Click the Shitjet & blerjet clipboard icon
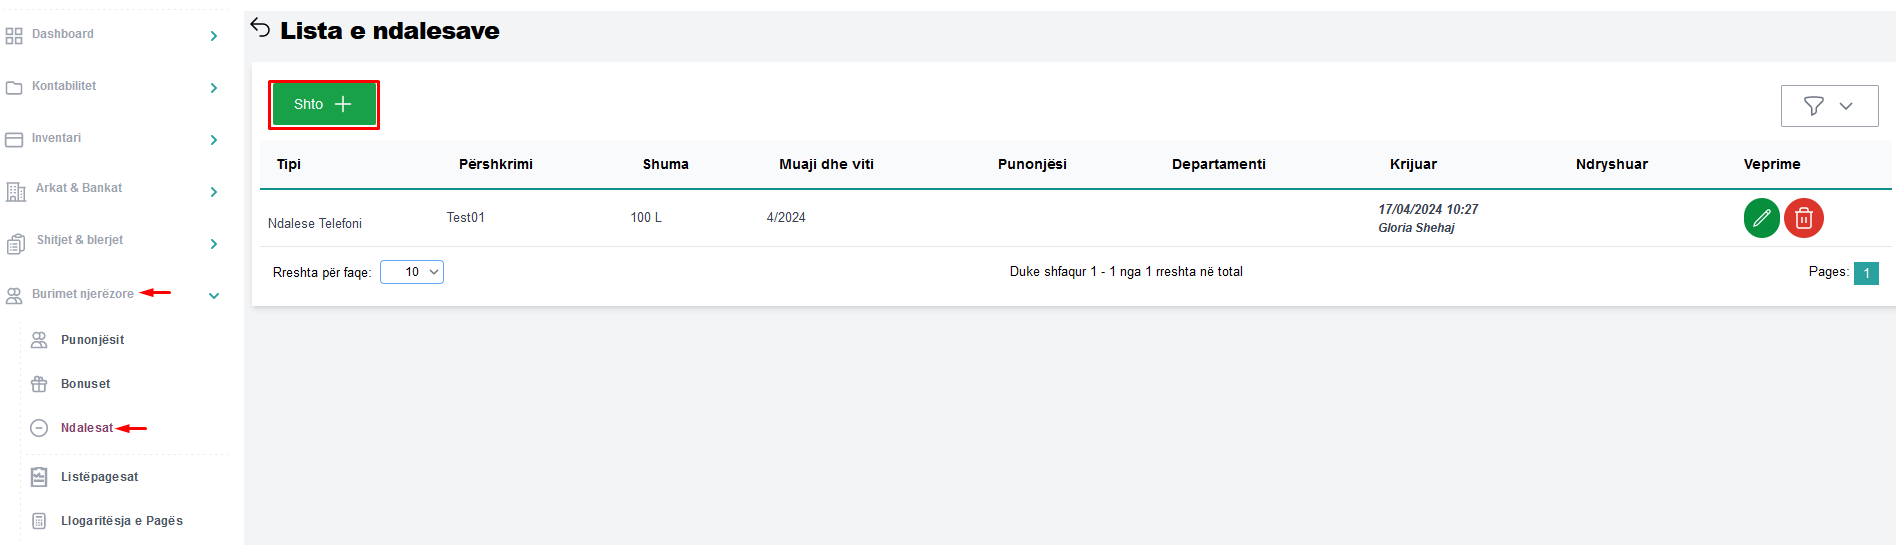The image size is (1896, 545). 16,243
